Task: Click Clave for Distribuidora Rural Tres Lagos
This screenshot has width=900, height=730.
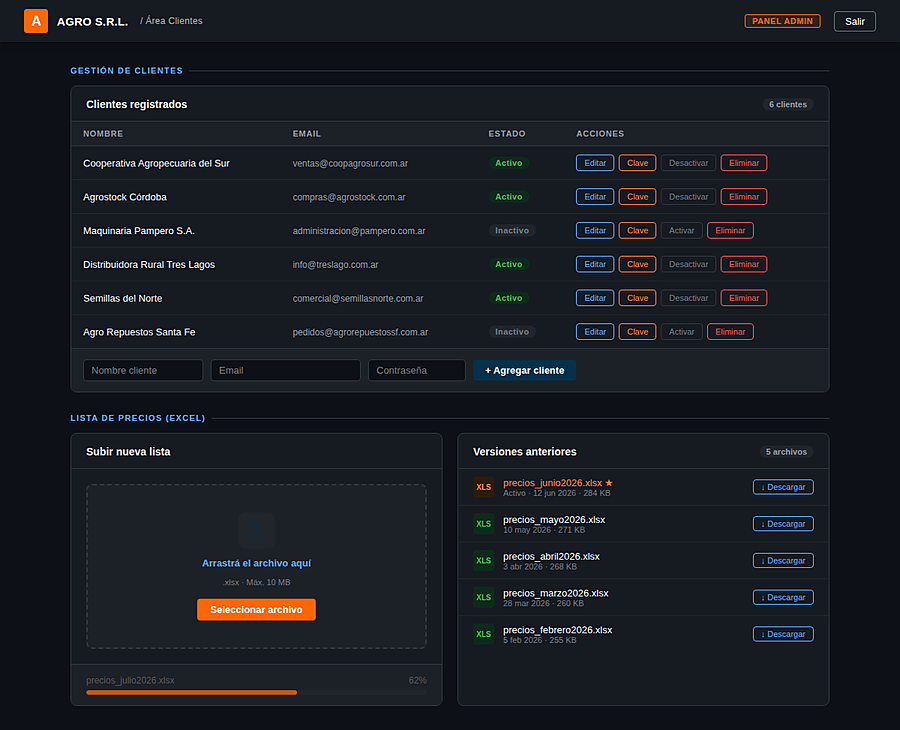Action: pyautogui.click(x=637, y=265)
